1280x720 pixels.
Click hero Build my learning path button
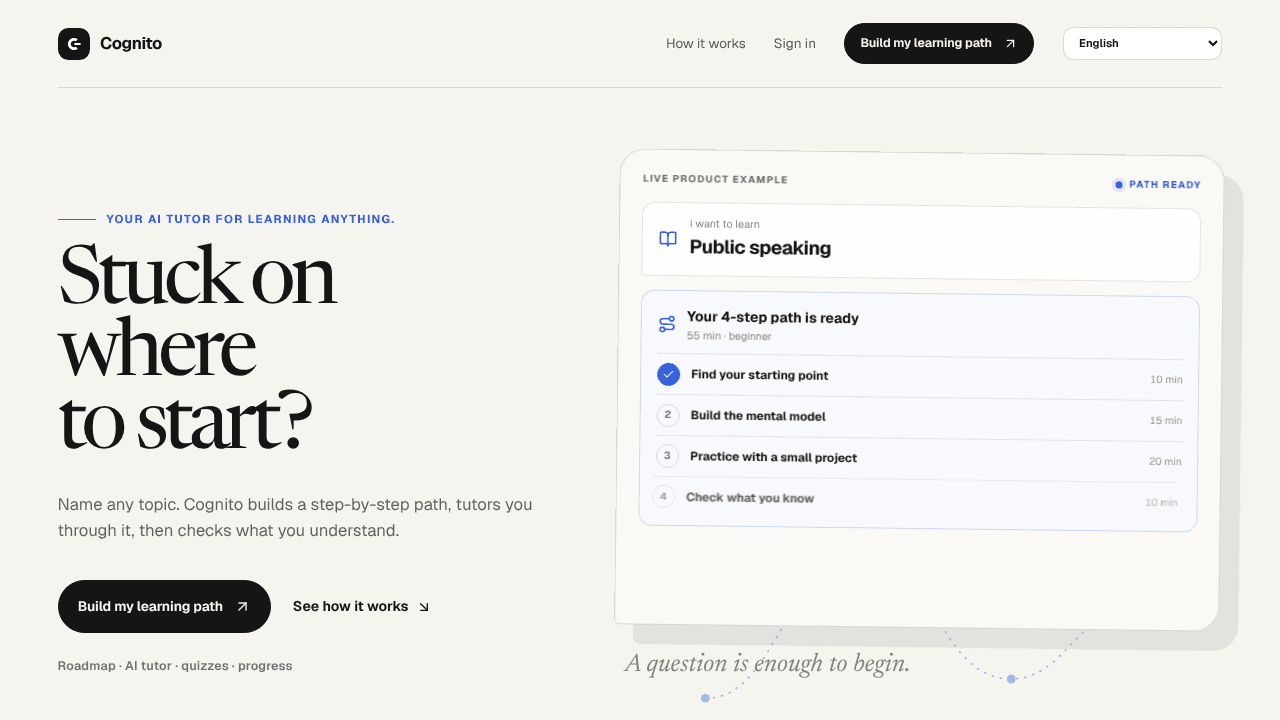tap(164, 606)
